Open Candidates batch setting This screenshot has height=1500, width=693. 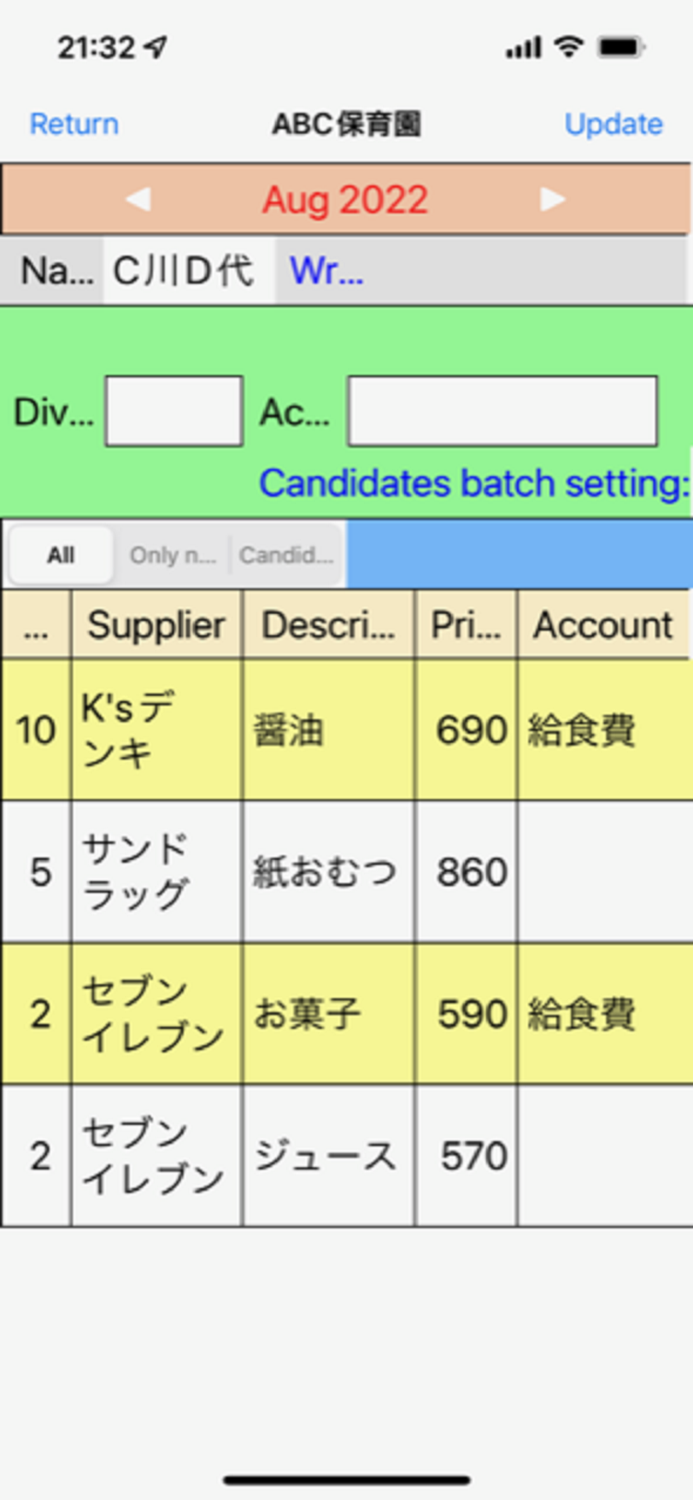472,483
